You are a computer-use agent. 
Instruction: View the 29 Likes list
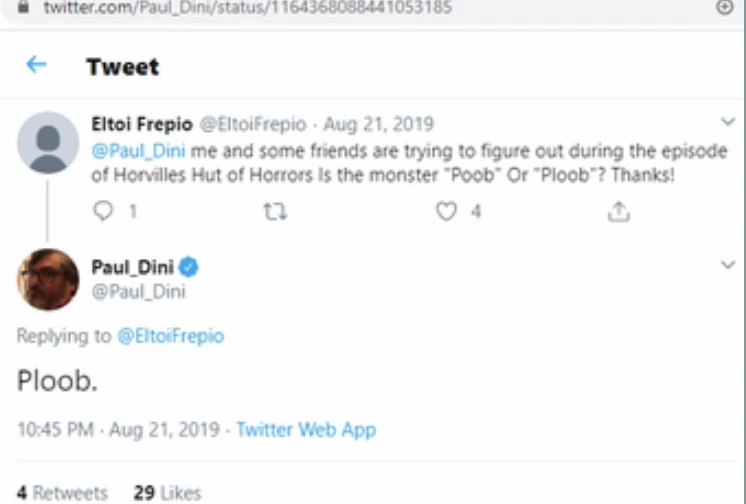tap(167, 493)
